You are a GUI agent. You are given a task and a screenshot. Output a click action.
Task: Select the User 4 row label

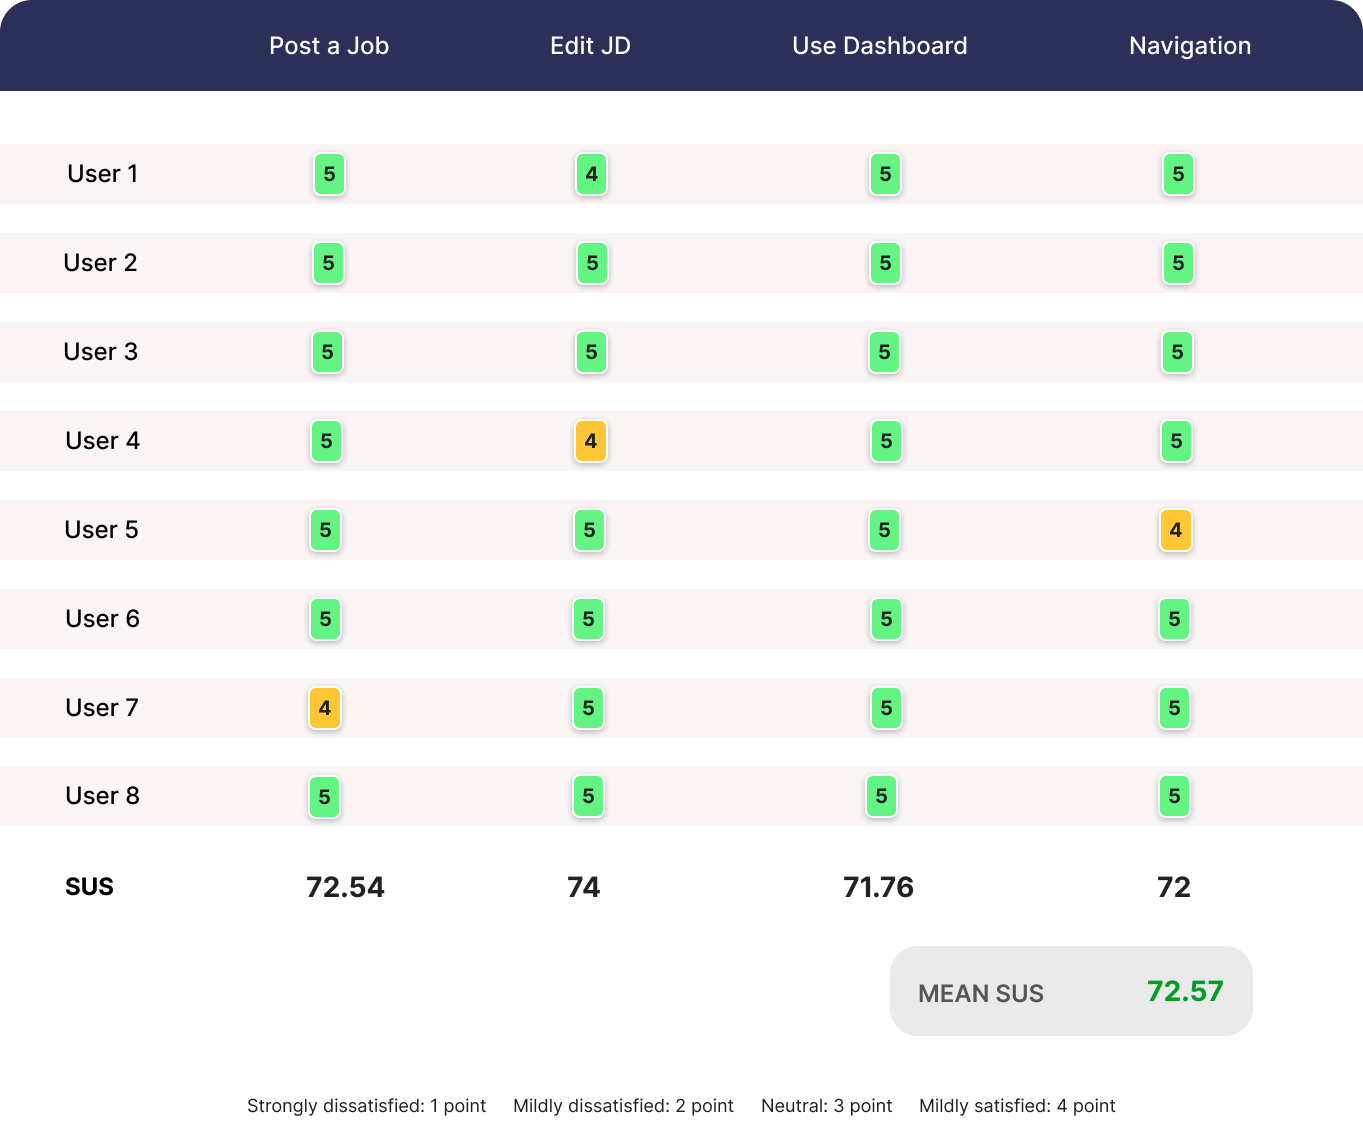click(x=102, y=441)
